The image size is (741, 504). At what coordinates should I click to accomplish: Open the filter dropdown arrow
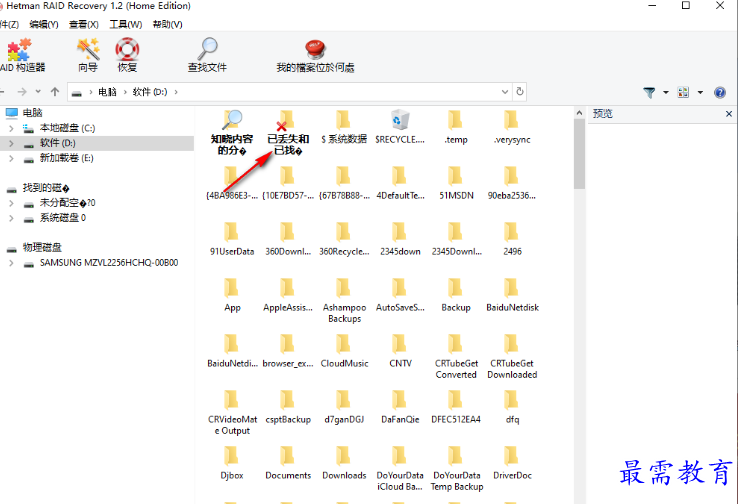point(665,92)
